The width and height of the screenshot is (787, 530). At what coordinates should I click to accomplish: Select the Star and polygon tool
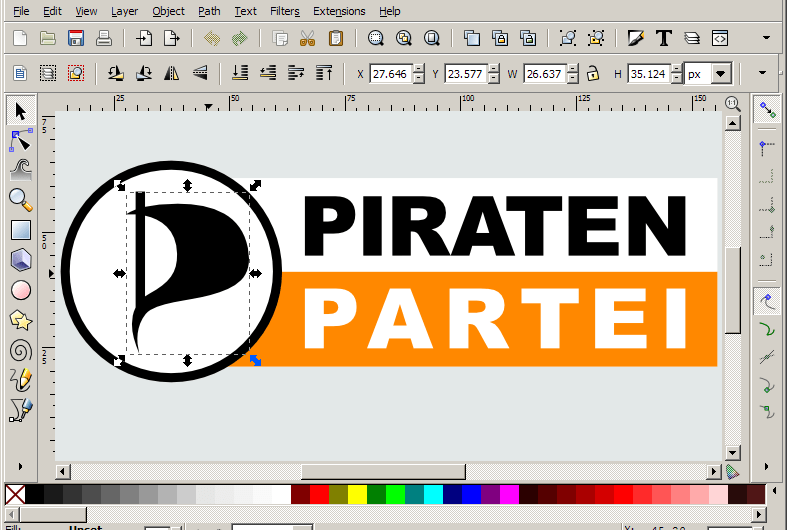coord(20,320)
